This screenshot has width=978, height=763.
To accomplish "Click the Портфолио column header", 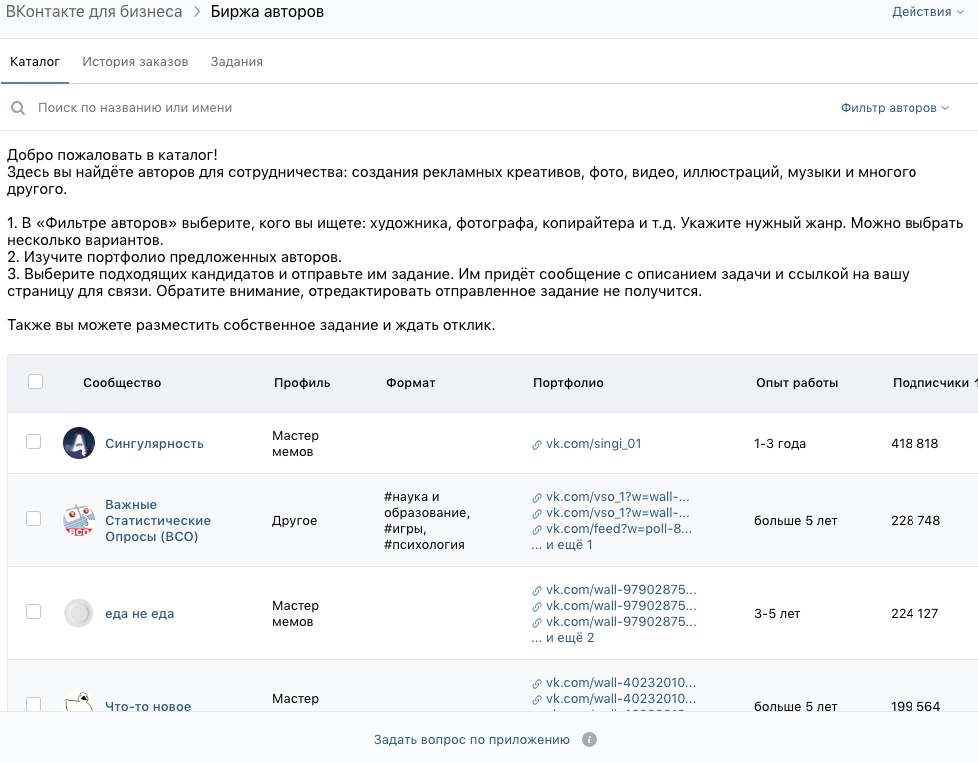I will coord(568,382).
